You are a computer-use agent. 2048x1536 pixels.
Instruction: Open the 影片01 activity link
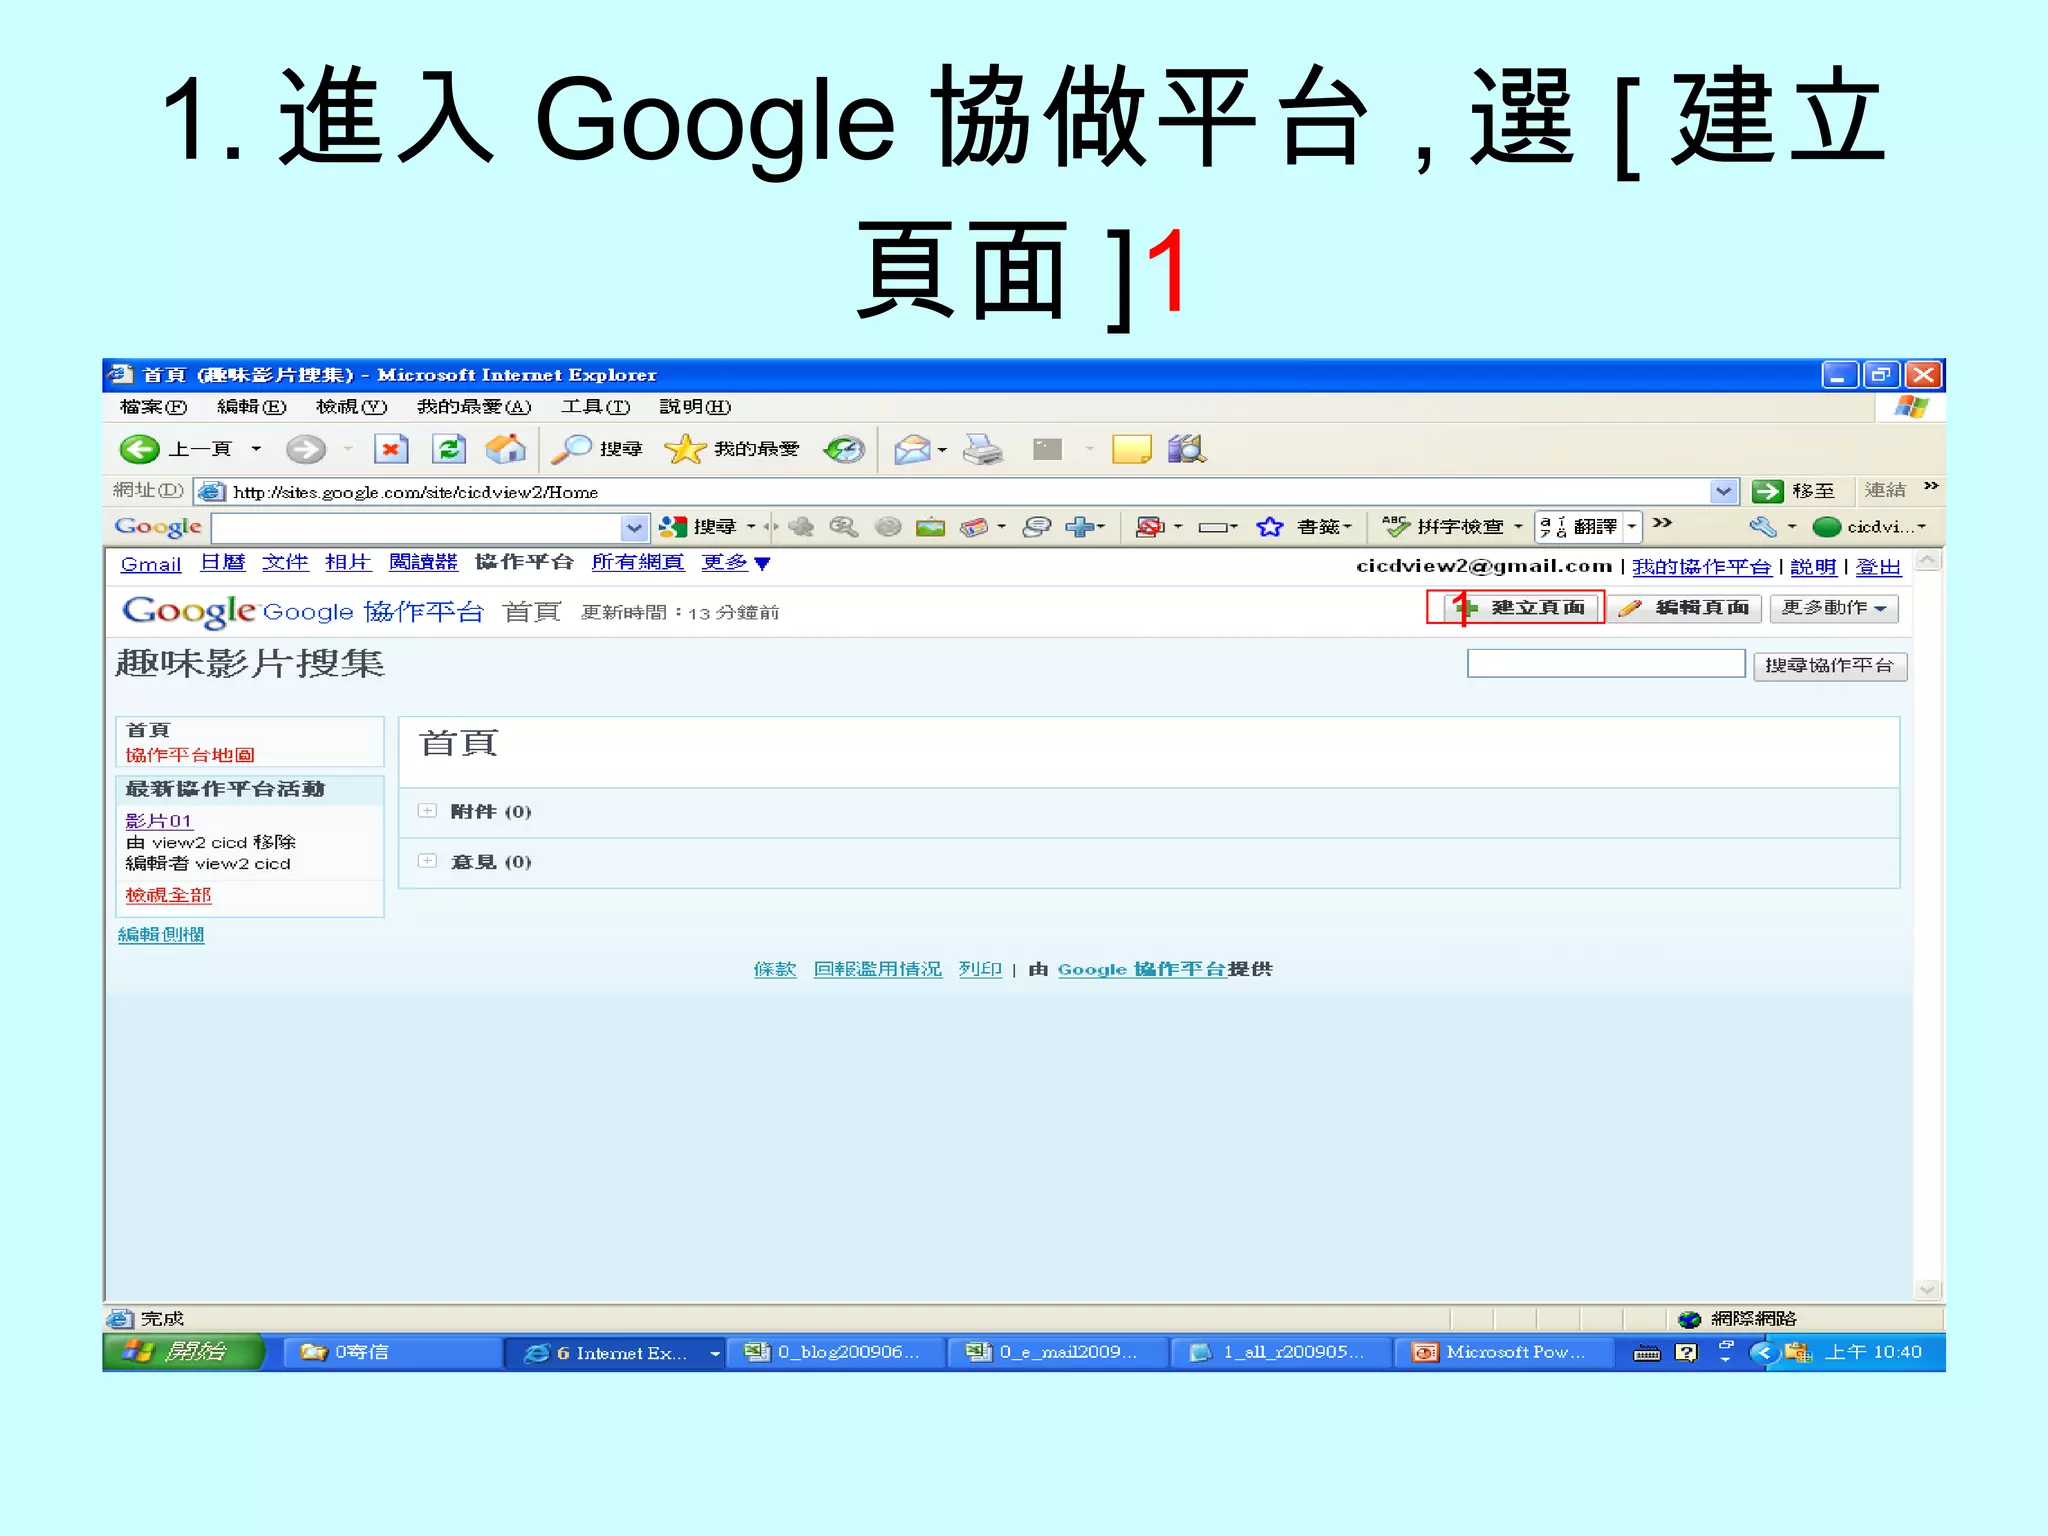158,821
